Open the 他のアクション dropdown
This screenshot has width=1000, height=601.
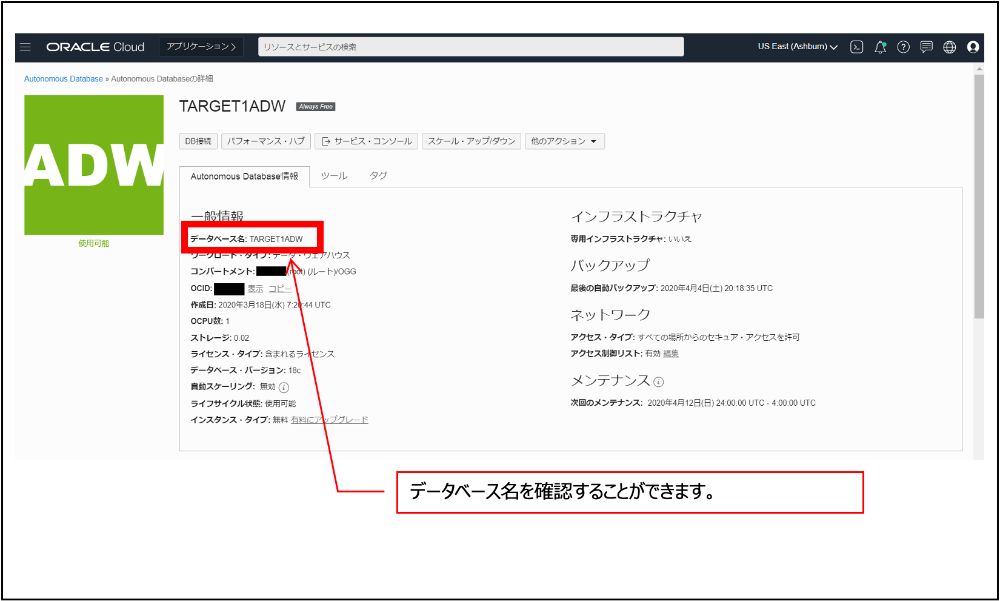point(564,141)
